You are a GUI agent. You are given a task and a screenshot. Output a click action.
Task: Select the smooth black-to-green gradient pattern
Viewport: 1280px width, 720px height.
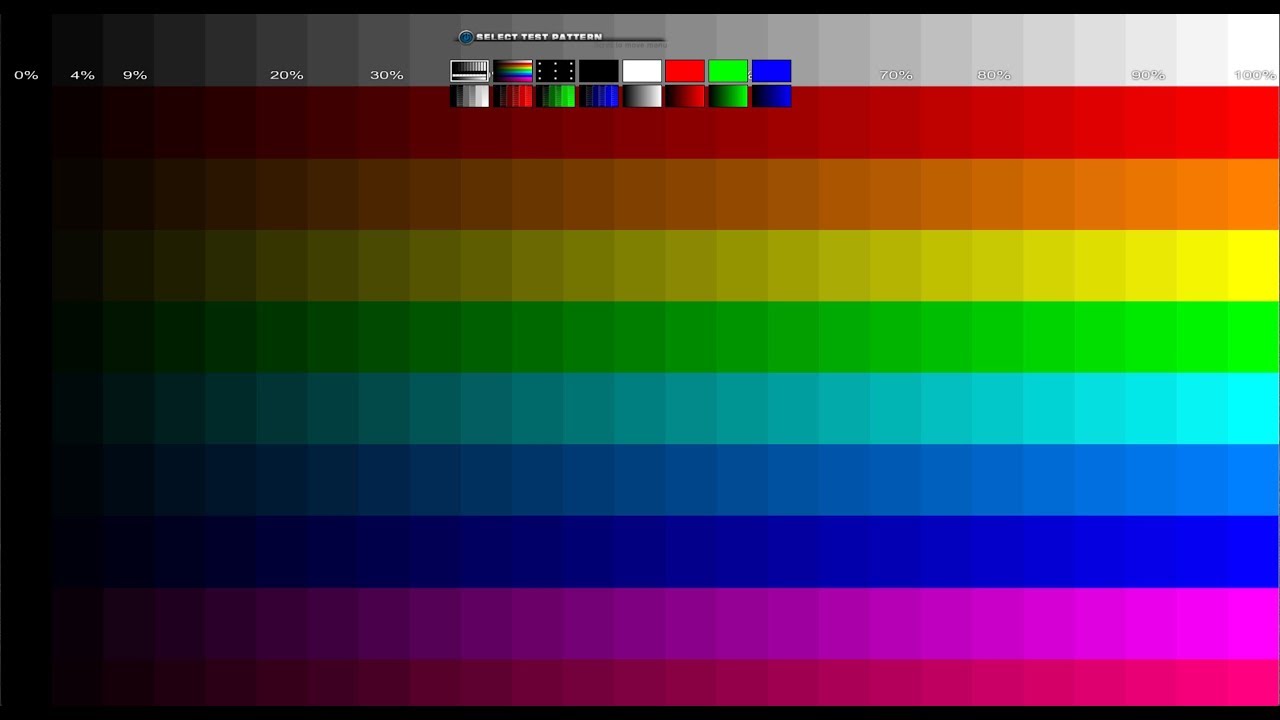(728, 96)
